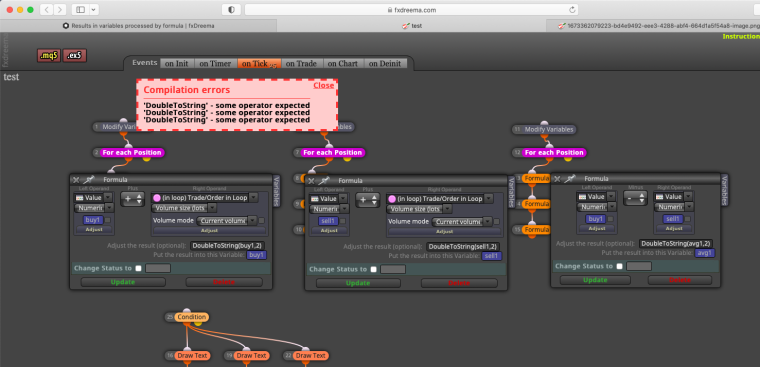The height and width of the screenshot is (367, 760).
Task: Toggle the Safari sidebar
Action: (x=80, y=10)
